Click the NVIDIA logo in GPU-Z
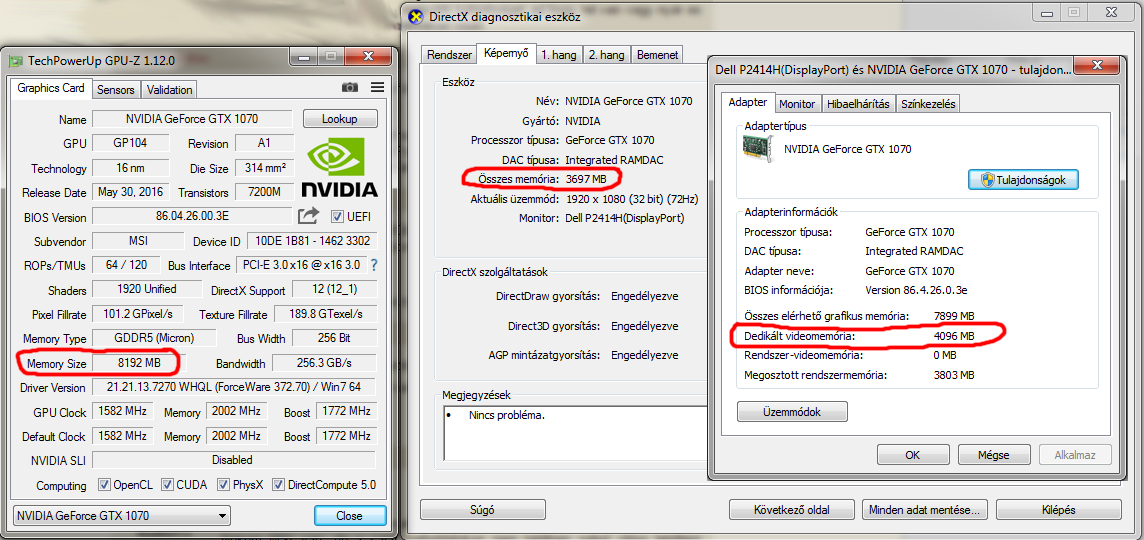This screenshot has height=540, width=1144. [x=342, y=169]
